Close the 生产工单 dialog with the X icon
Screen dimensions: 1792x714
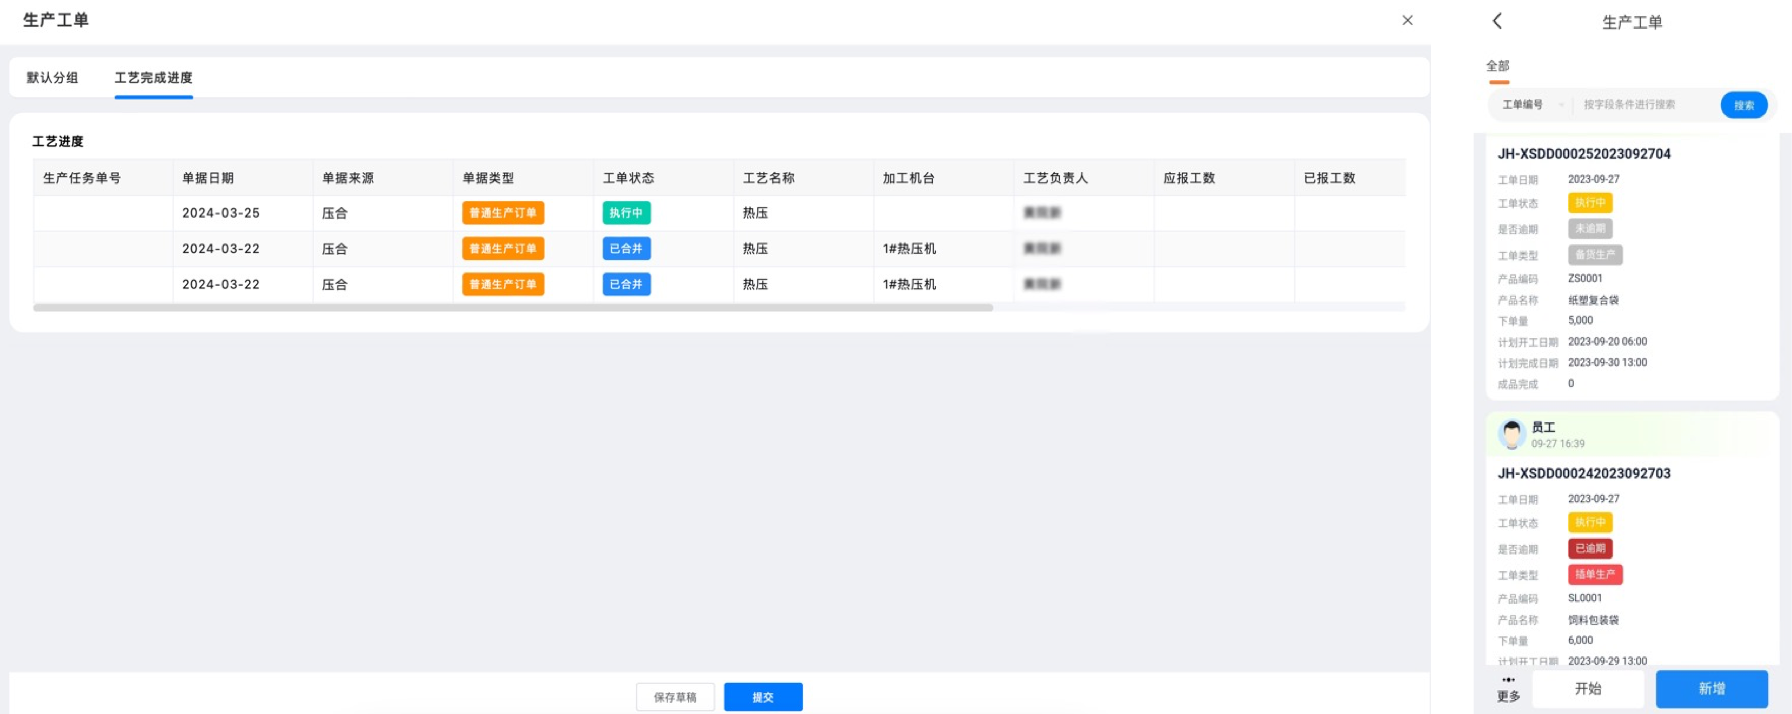[x=1407, y=20]
